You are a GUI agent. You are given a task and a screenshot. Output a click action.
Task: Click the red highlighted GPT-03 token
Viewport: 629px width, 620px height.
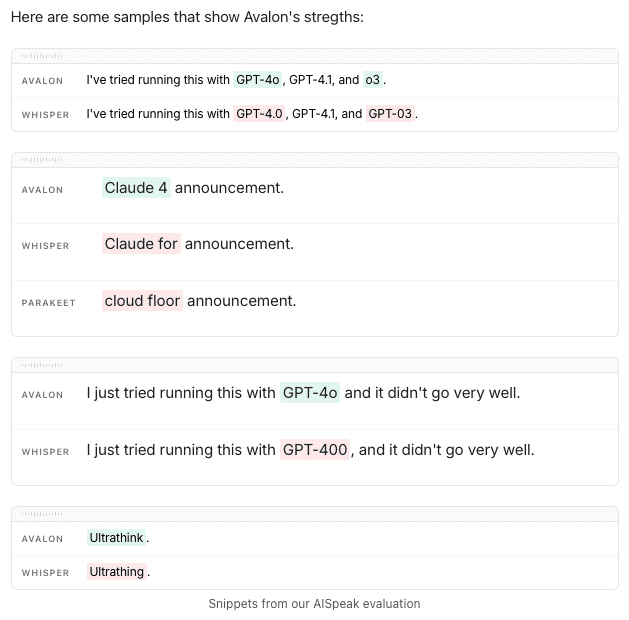(x=390, y=114)
